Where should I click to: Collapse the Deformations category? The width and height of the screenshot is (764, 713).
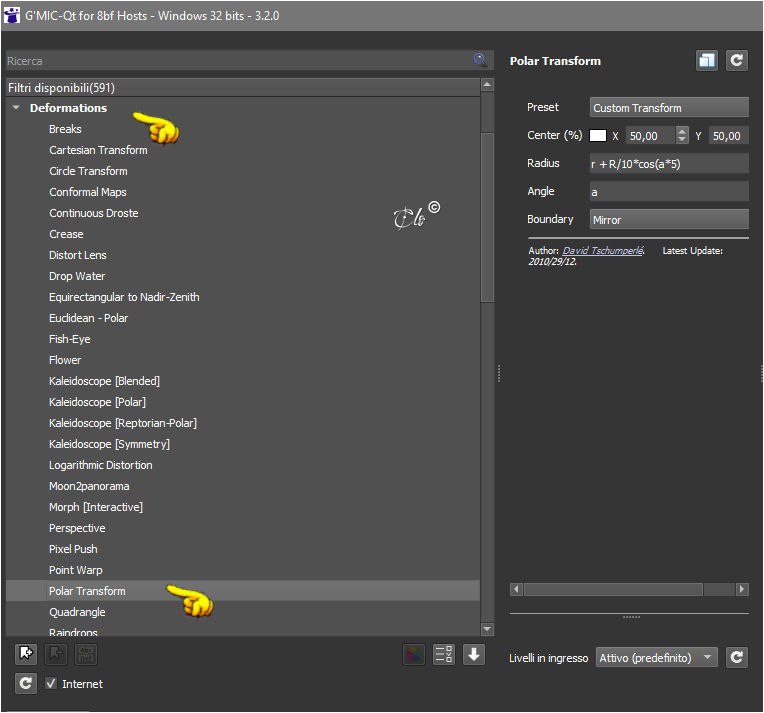click(16, 108)
